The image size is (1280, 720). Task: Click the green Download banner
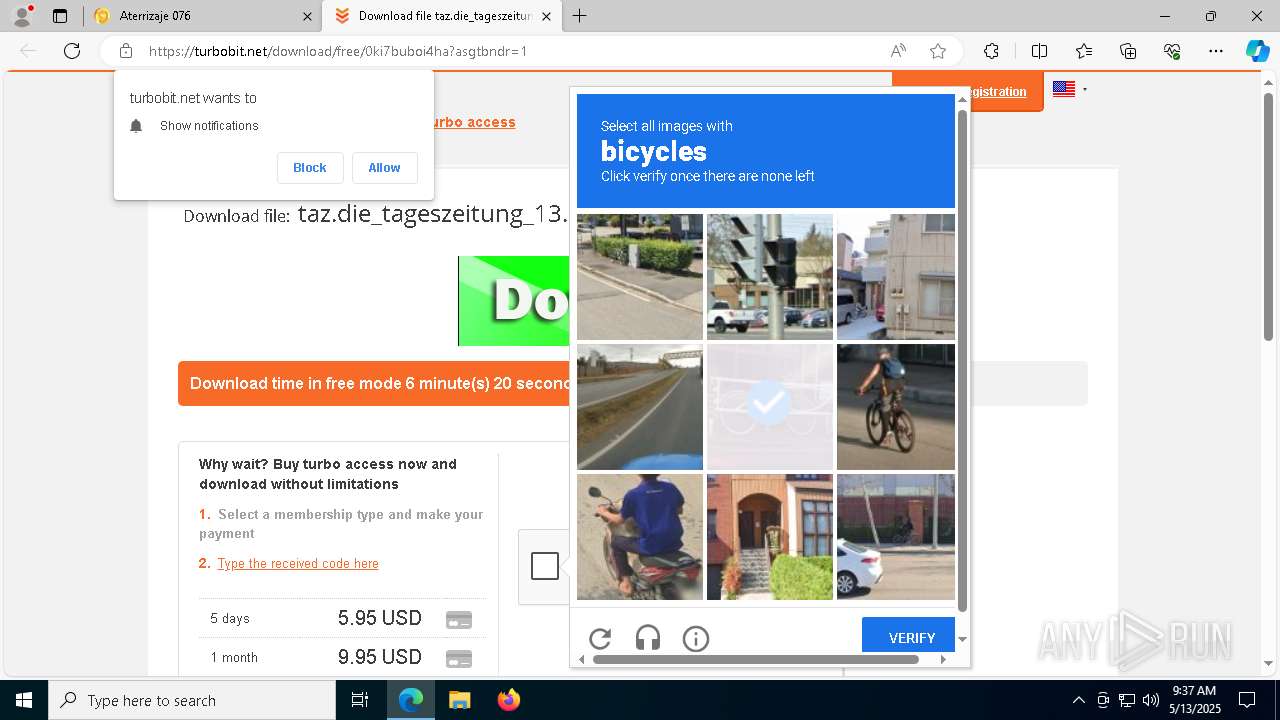tap(514, 301)
